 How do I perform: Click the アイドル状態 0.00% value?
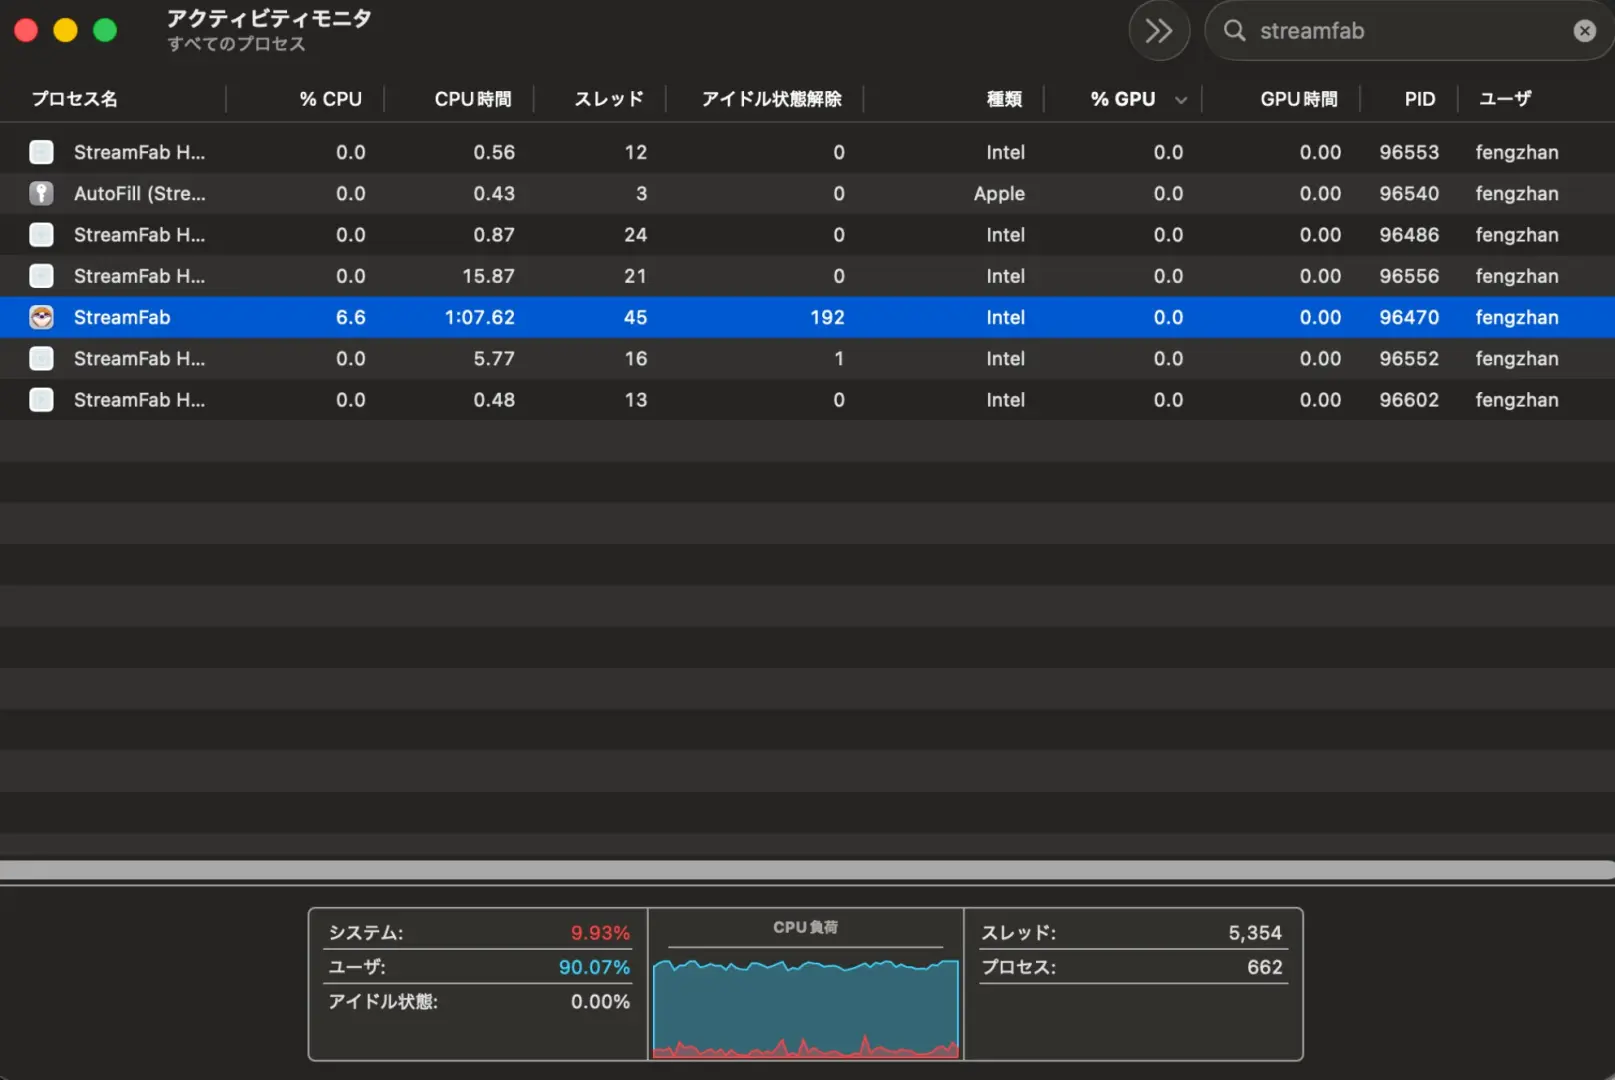(x=600, y=1002)
